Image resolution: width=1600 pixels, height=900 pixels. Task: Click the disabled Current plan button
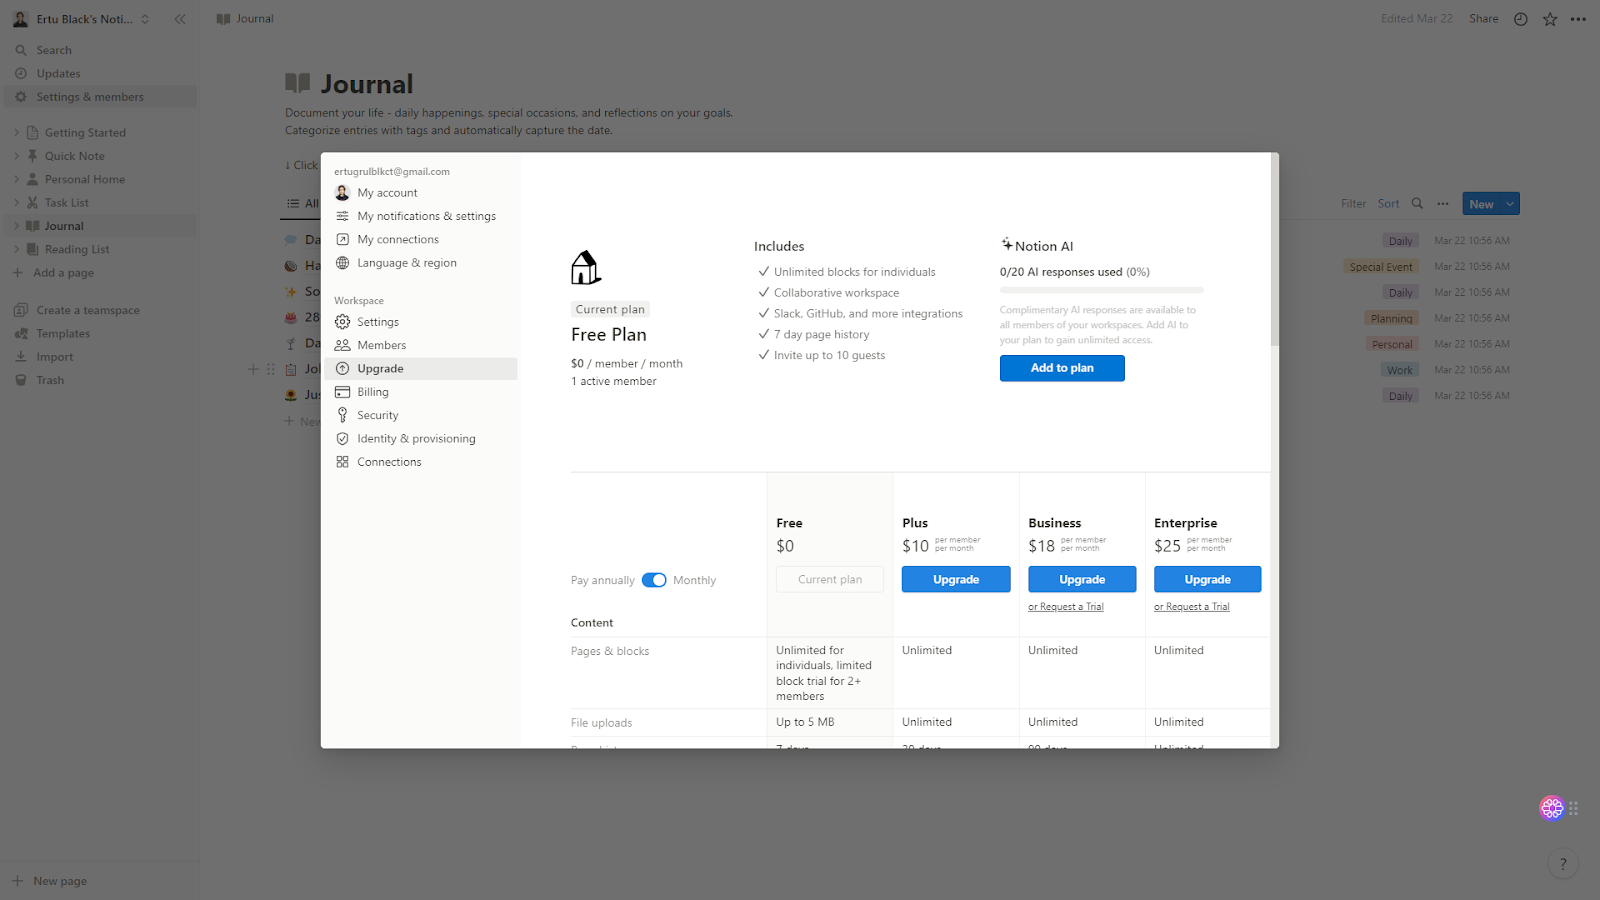click(x=830, y=580)
